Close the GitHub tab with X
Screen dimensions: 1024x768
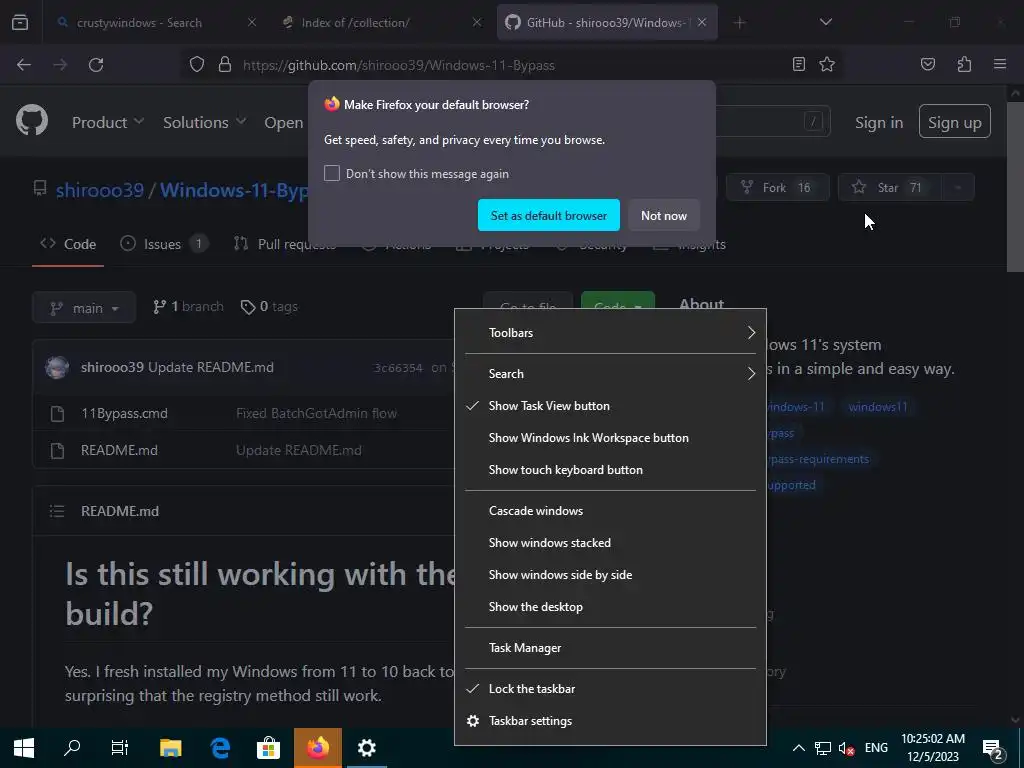point(702,22)
